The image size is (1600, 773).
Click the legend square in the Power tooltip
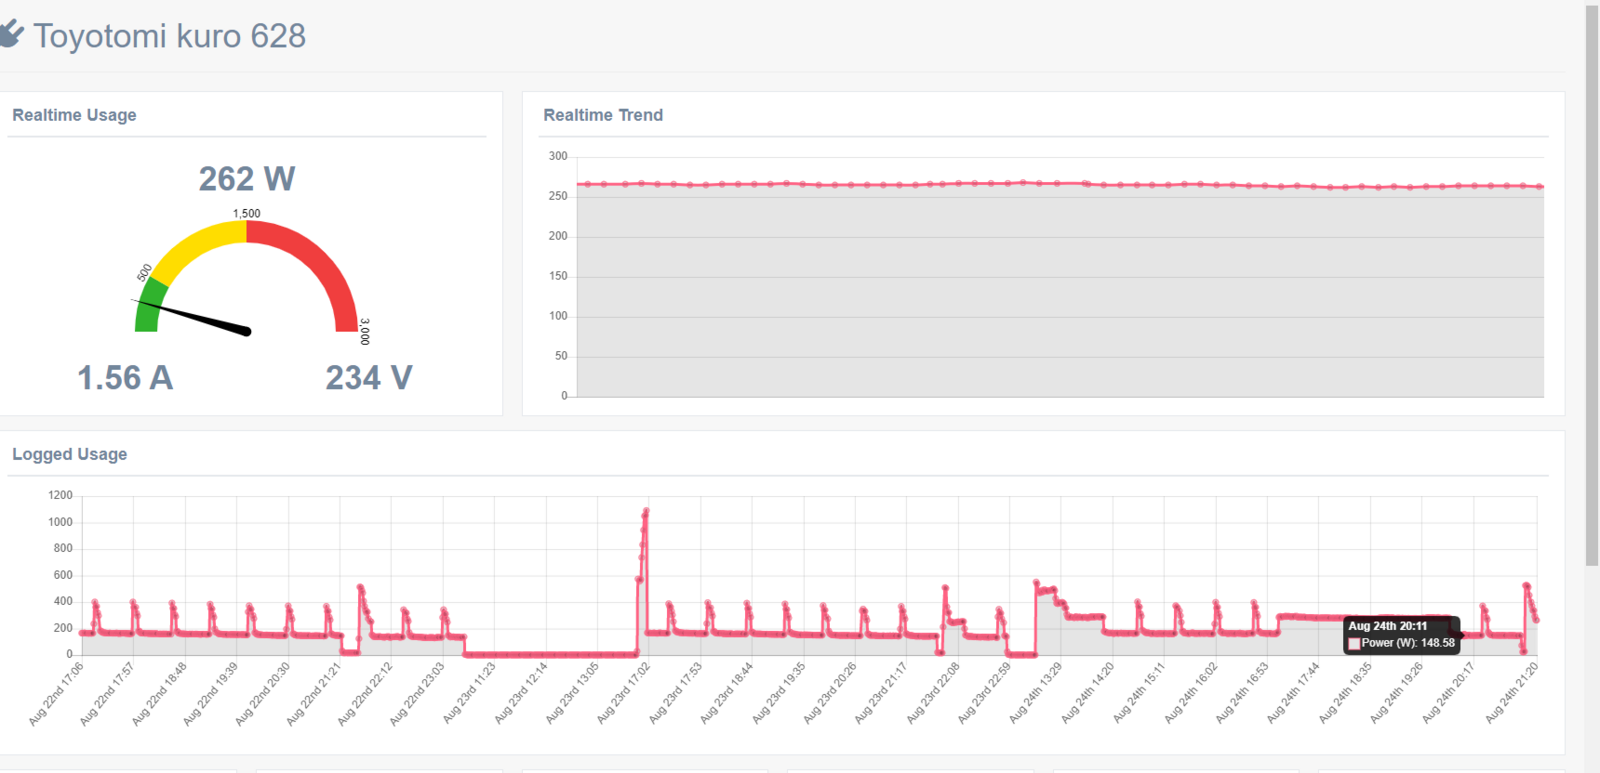click(1354, 643)
